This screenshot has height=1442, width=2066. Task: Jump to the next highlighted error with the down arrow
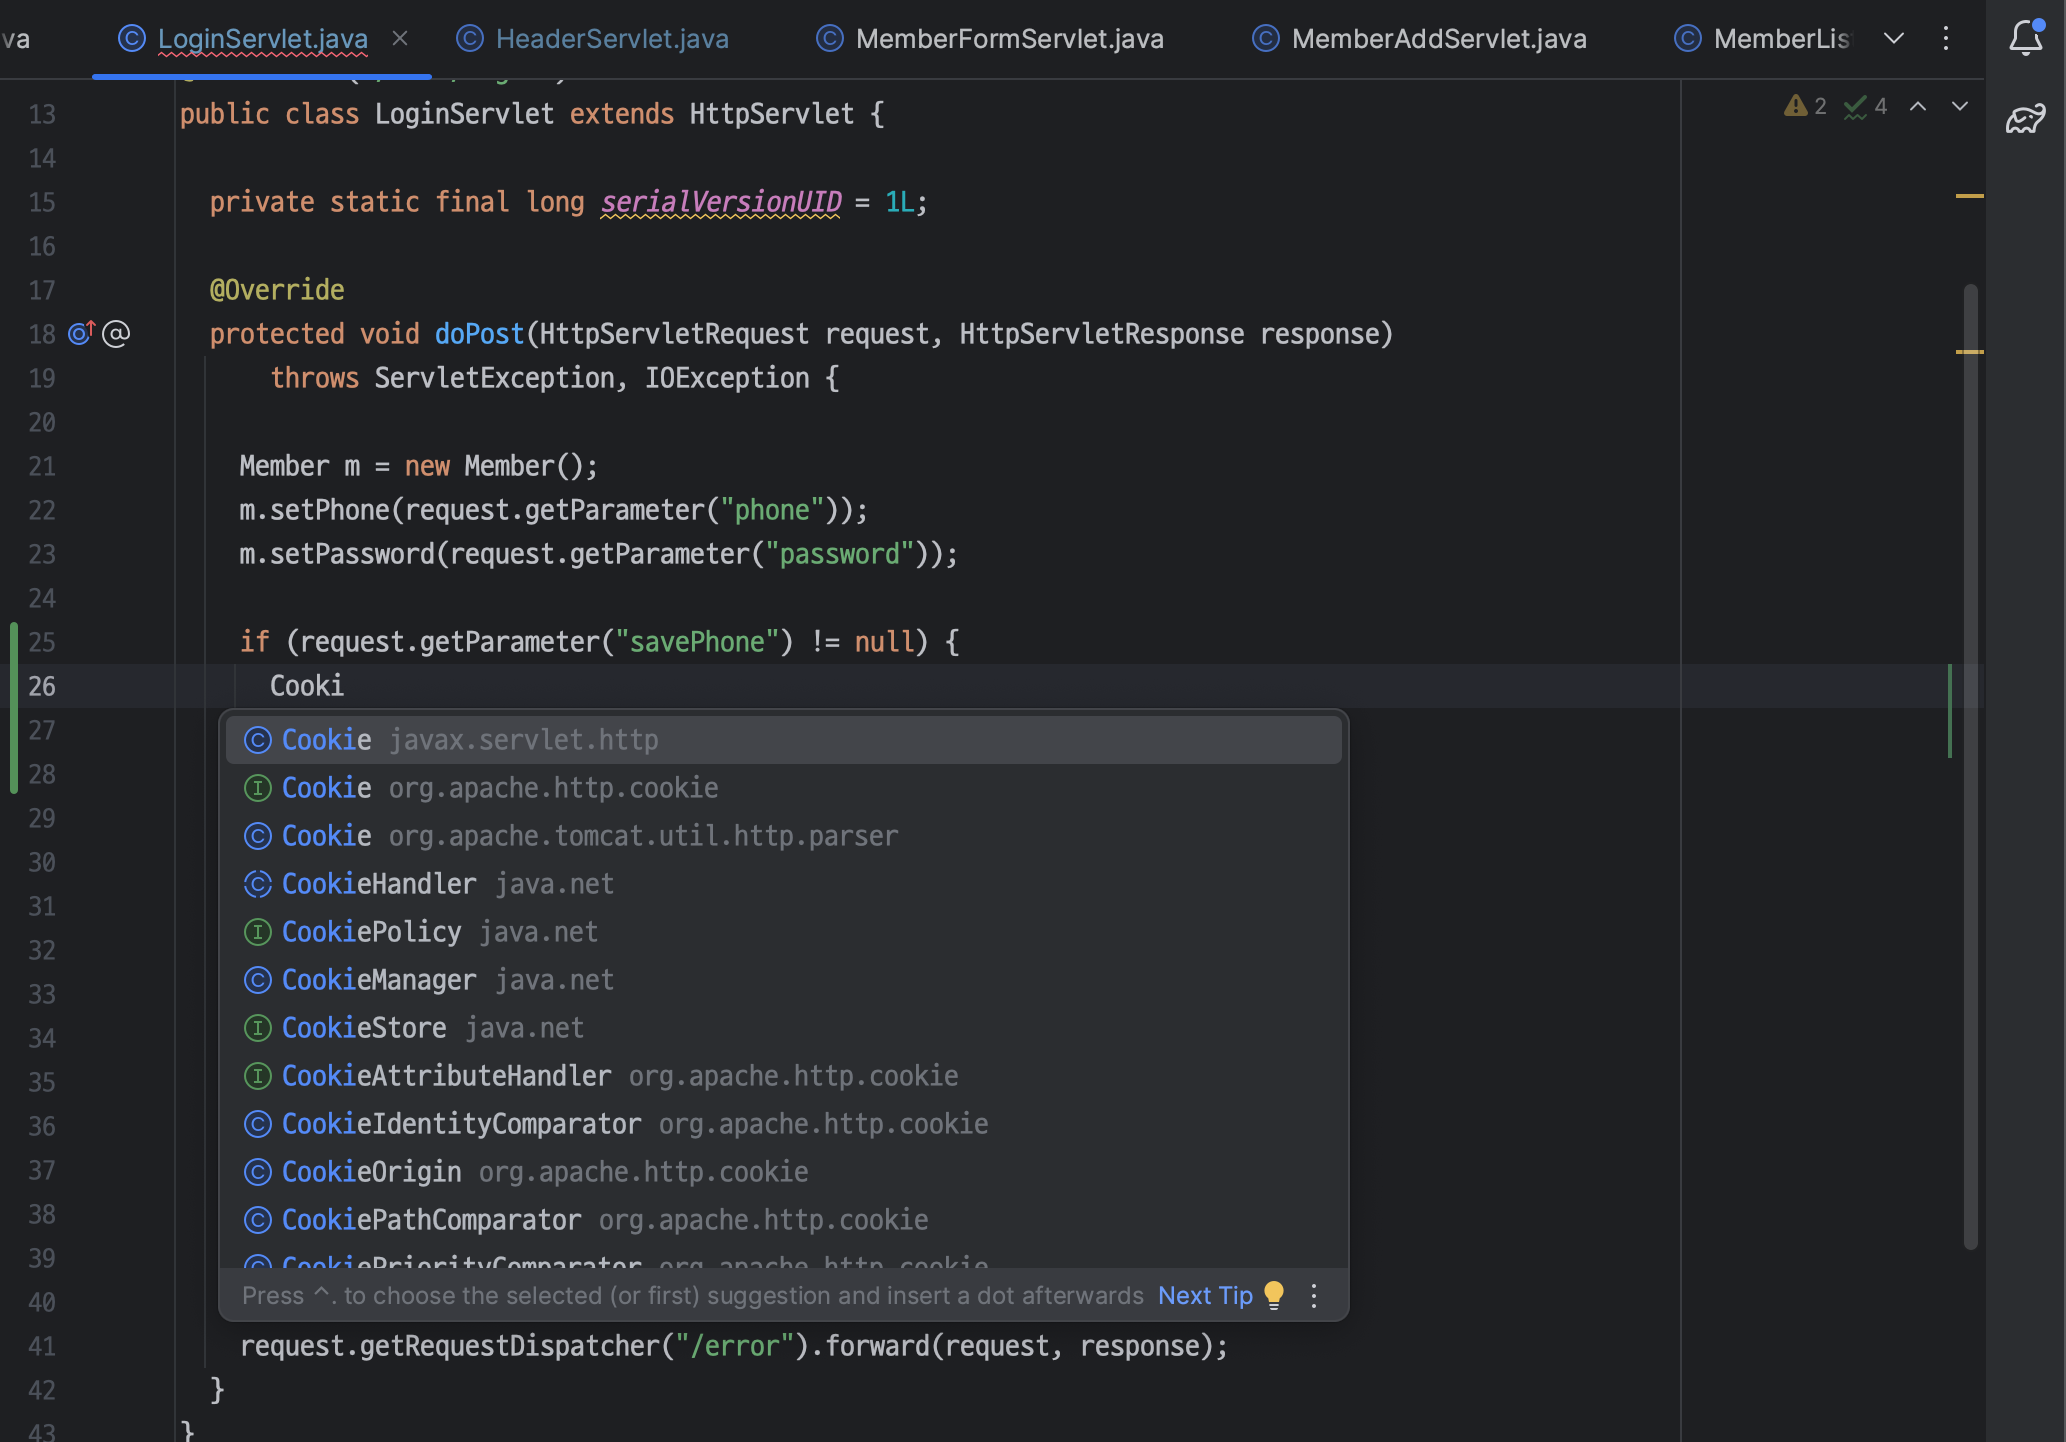[x=1960, y=106]
